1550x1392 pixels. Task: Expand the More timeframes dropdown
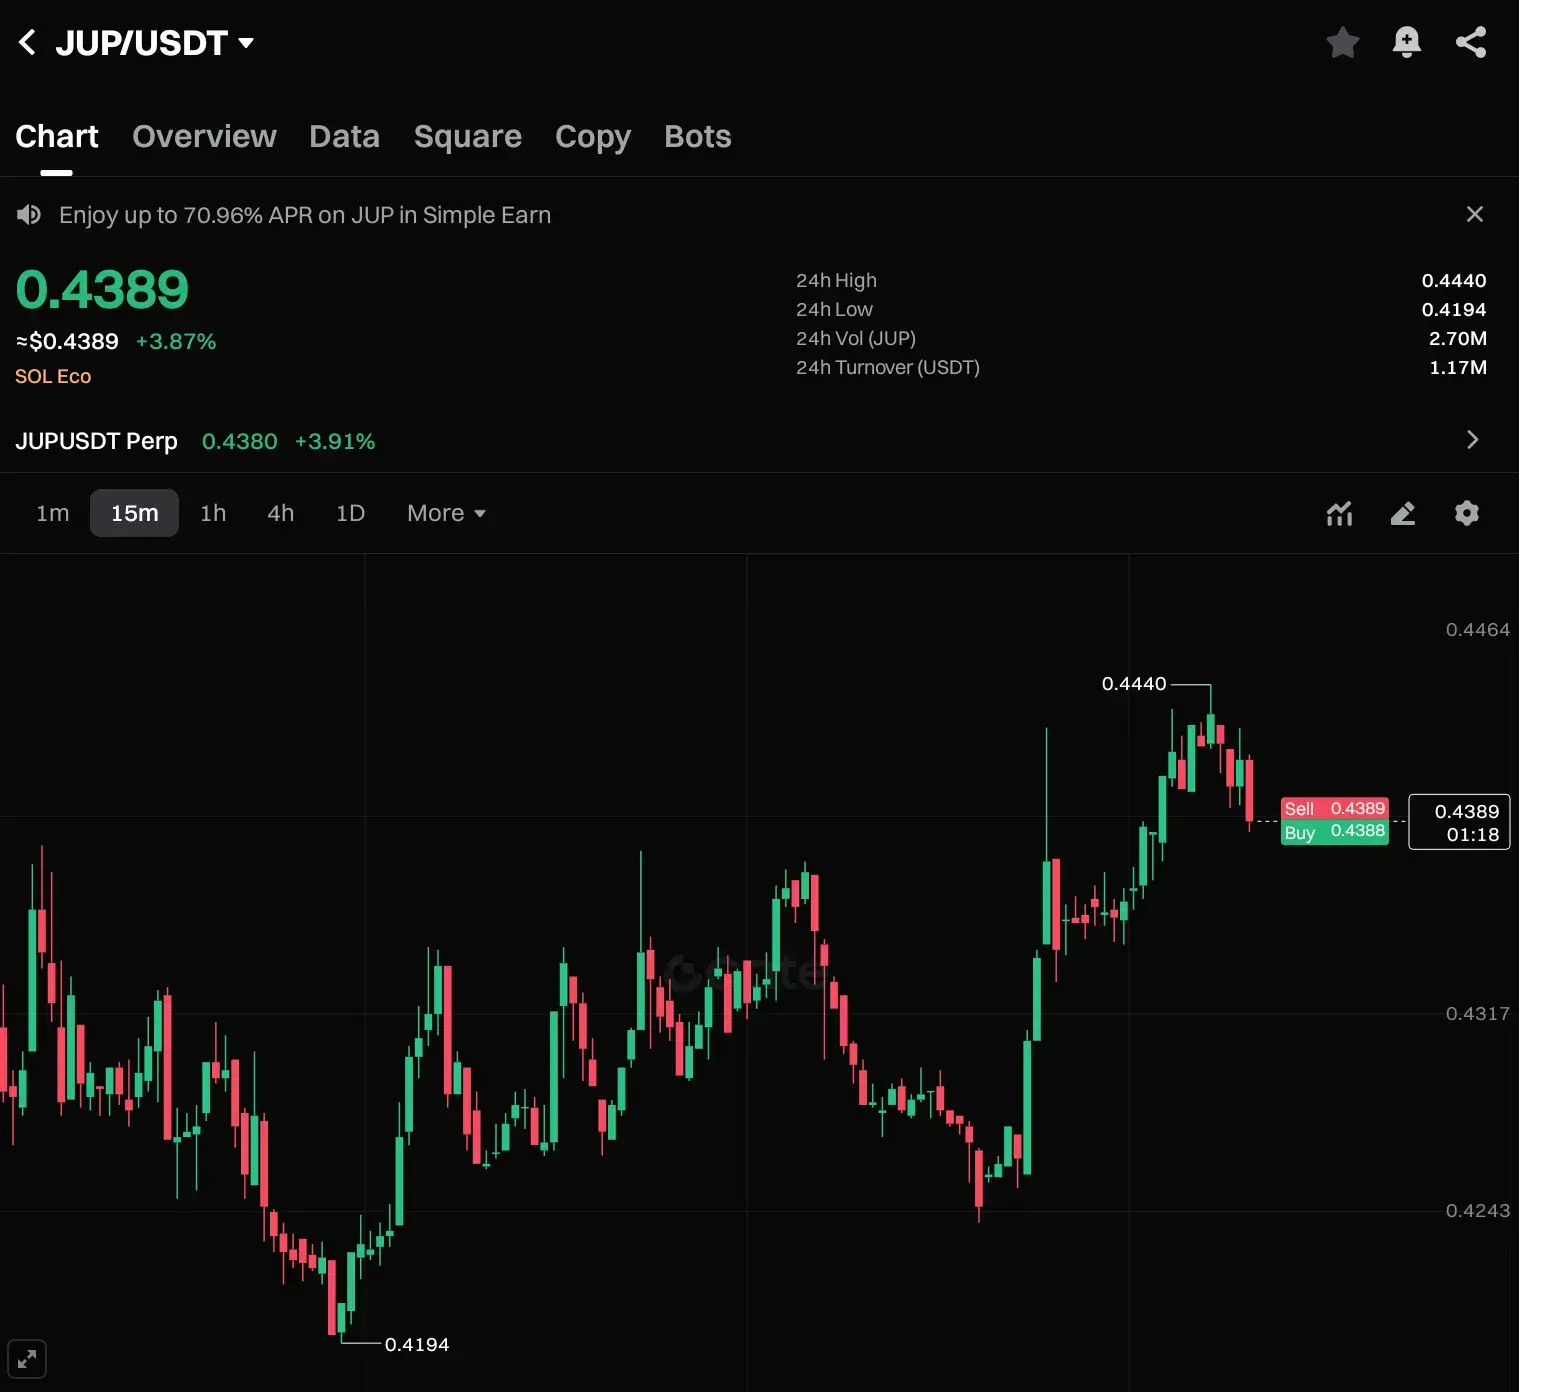click(x=446, y=513)
